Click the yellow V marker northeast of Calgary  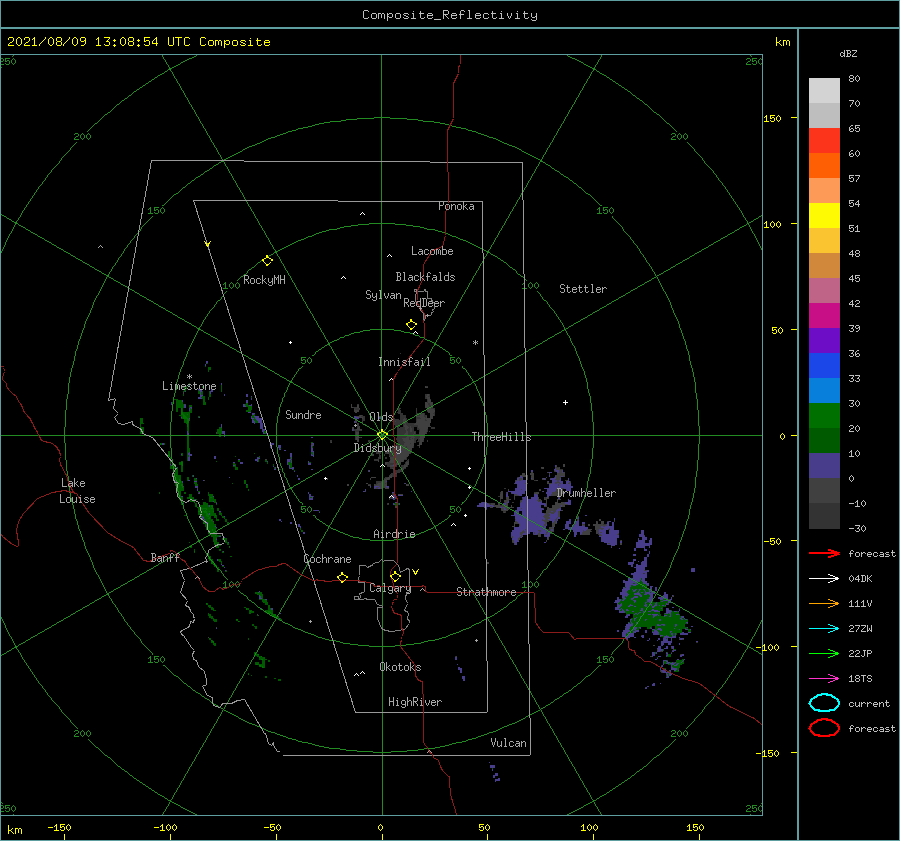click(x=415, y=572)
